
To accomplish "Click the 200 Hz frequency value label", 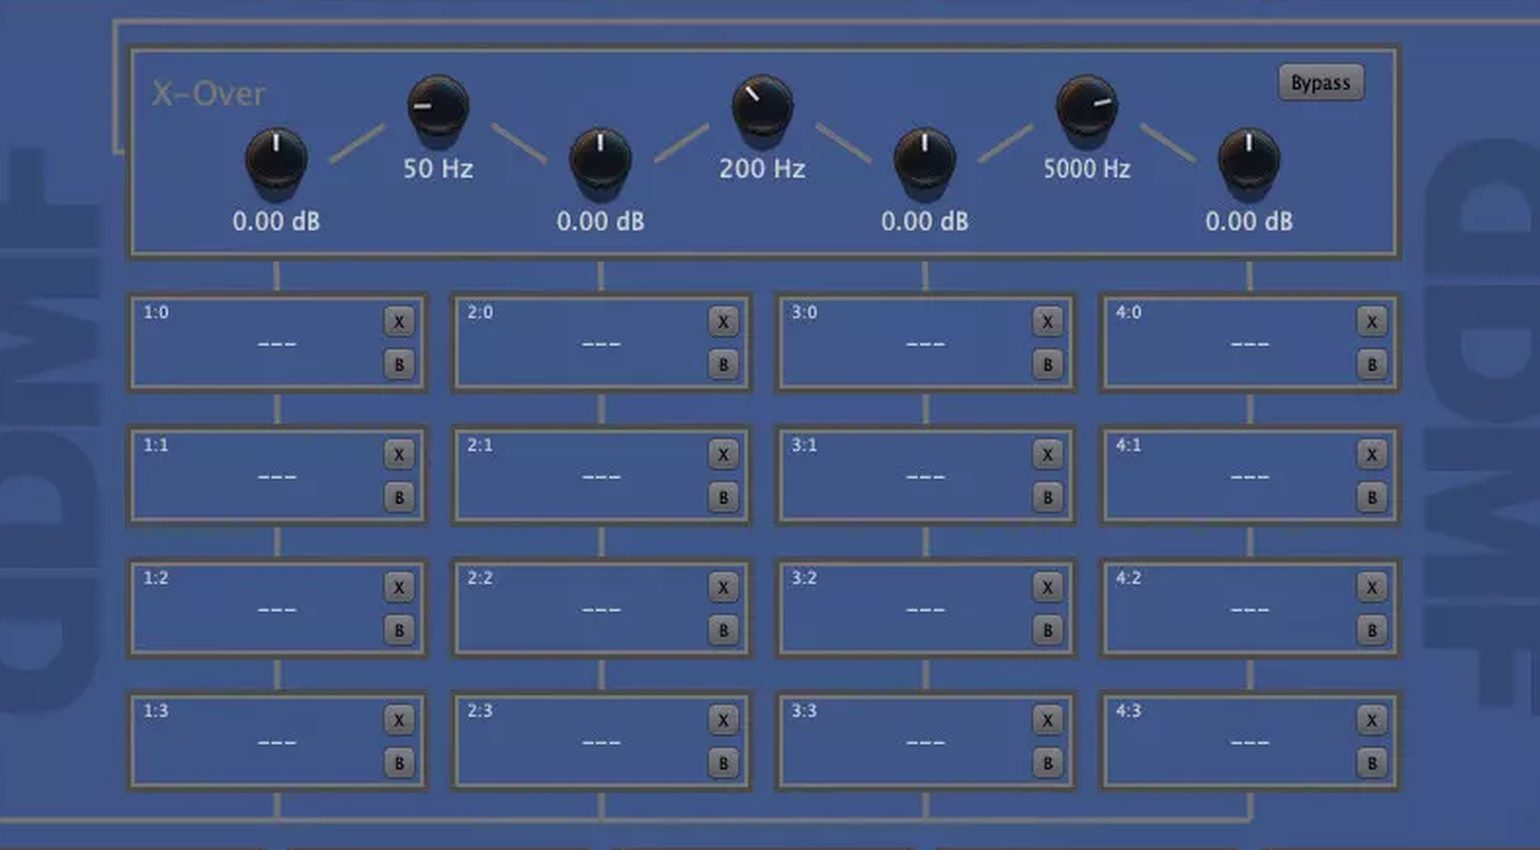I will (x=762, y=169).
